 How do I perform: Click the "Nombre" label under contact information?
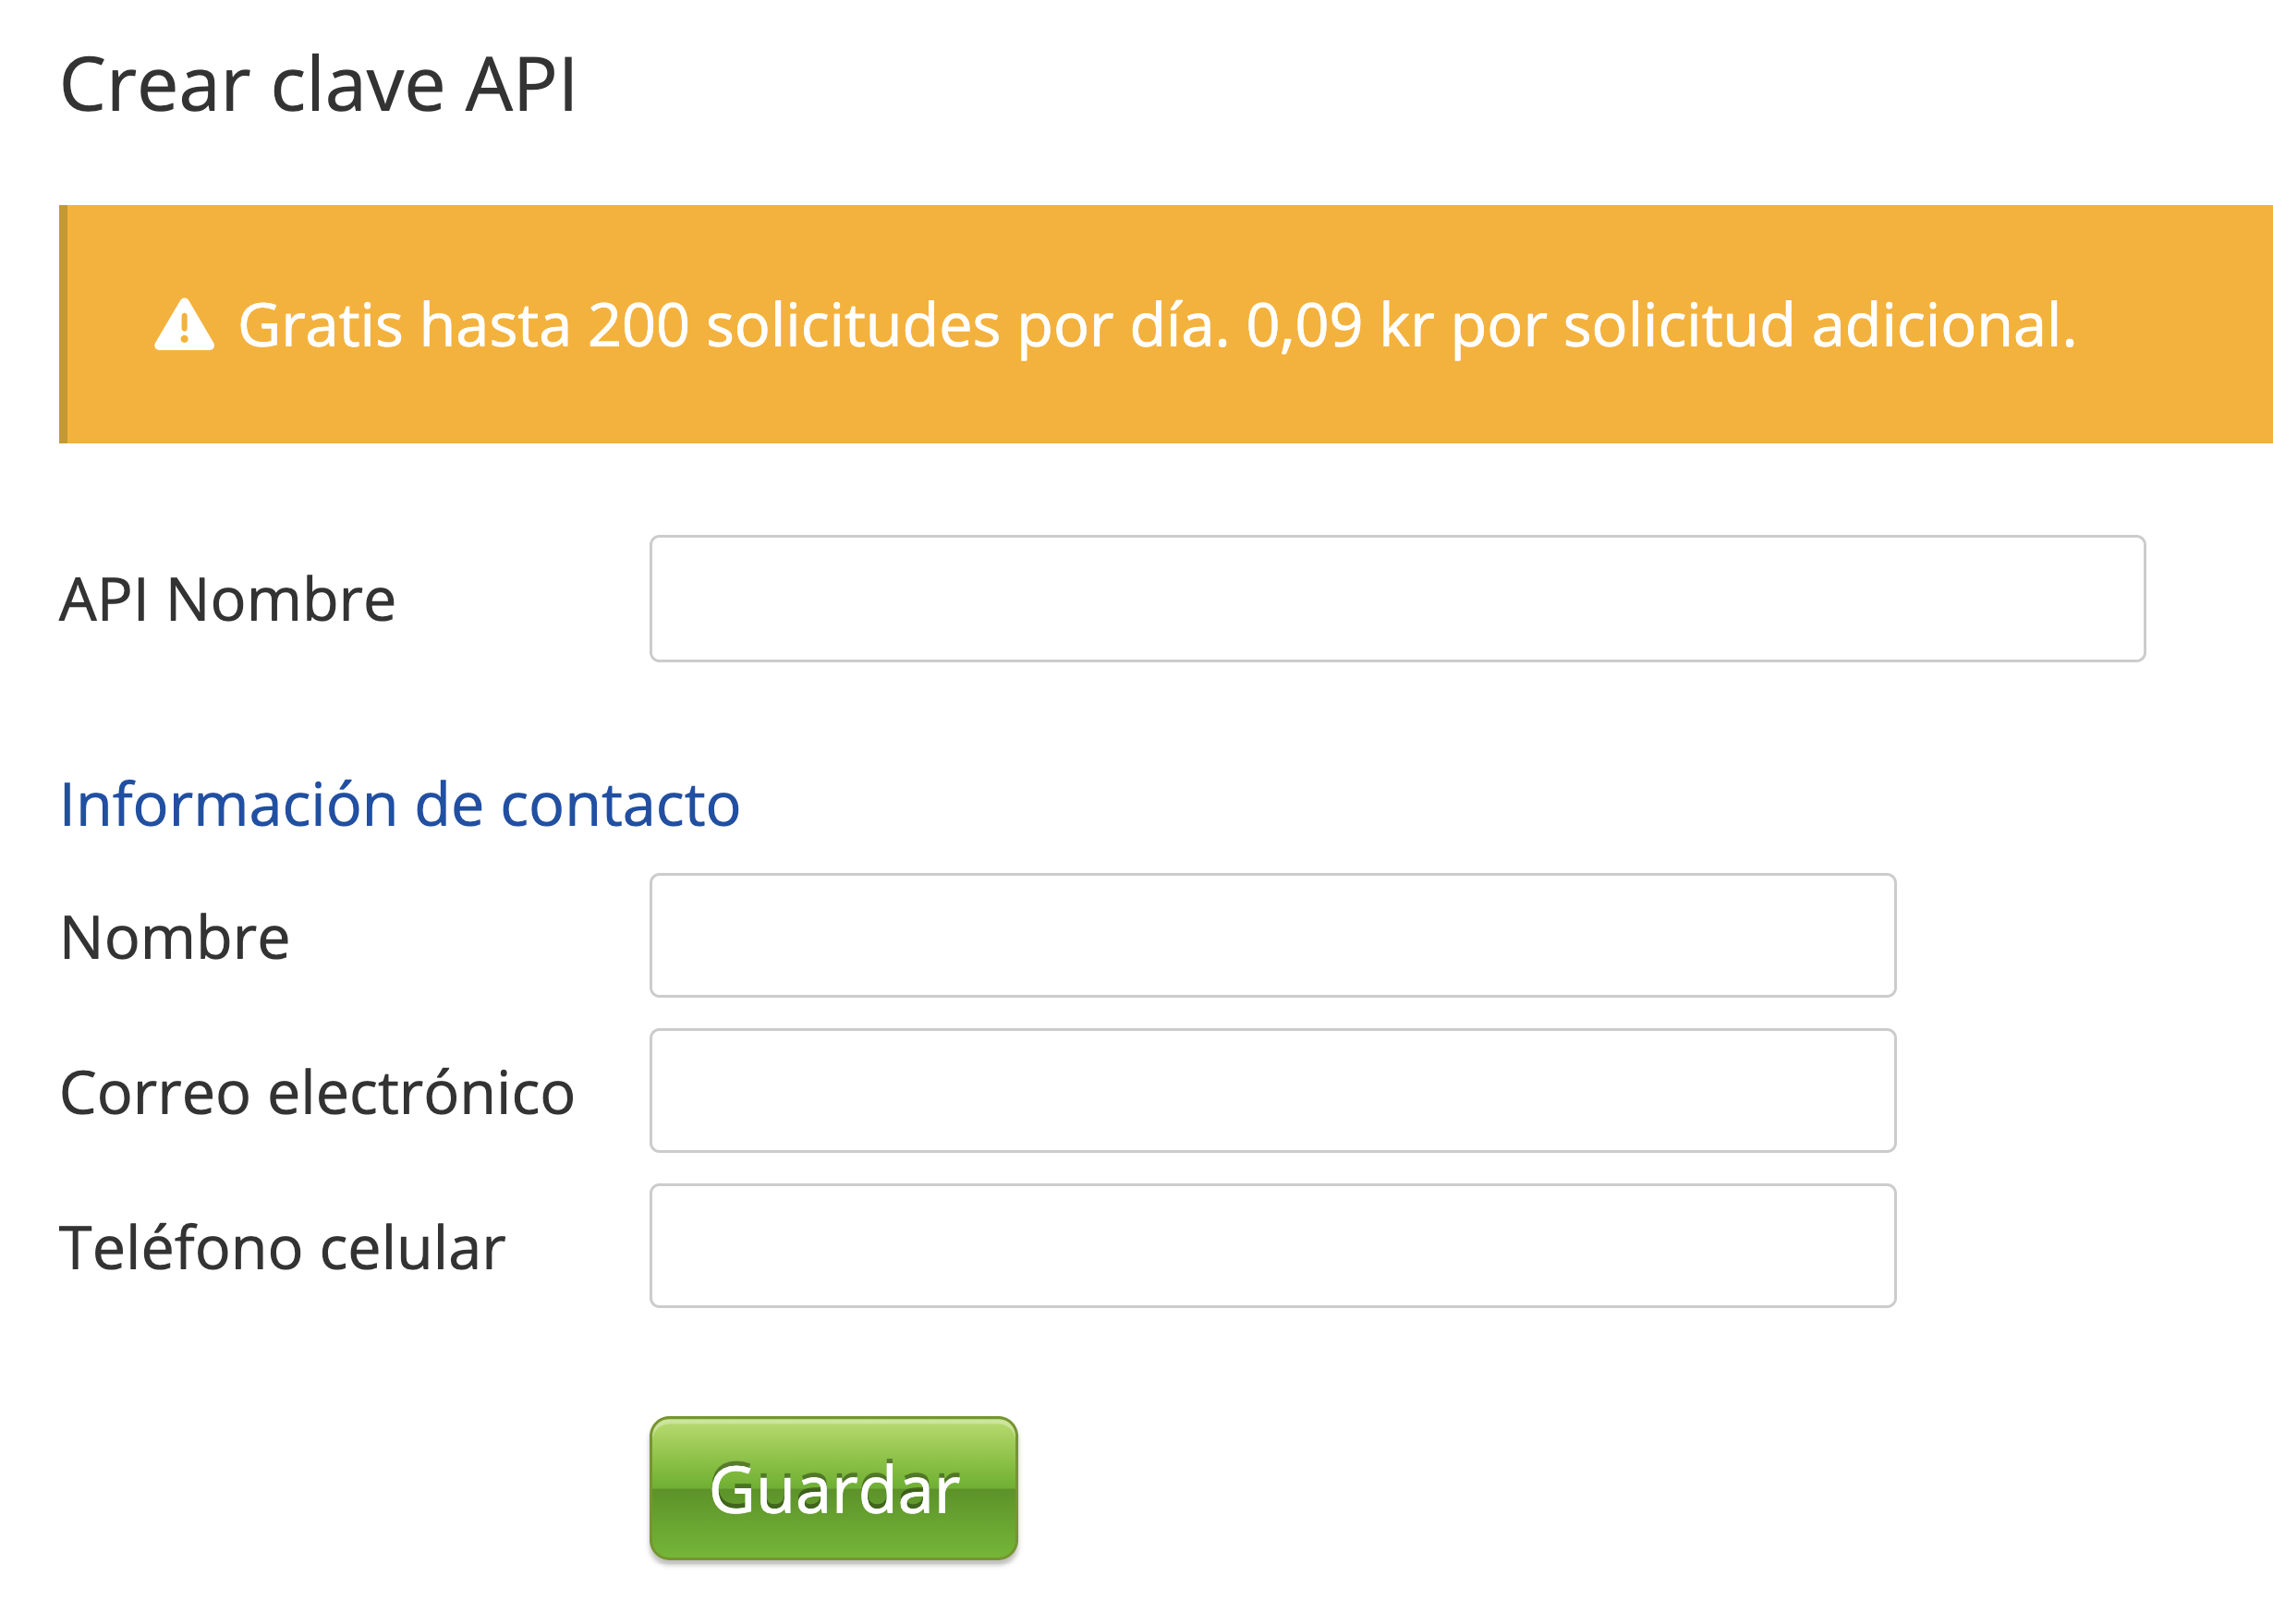[x=175, y=938]
